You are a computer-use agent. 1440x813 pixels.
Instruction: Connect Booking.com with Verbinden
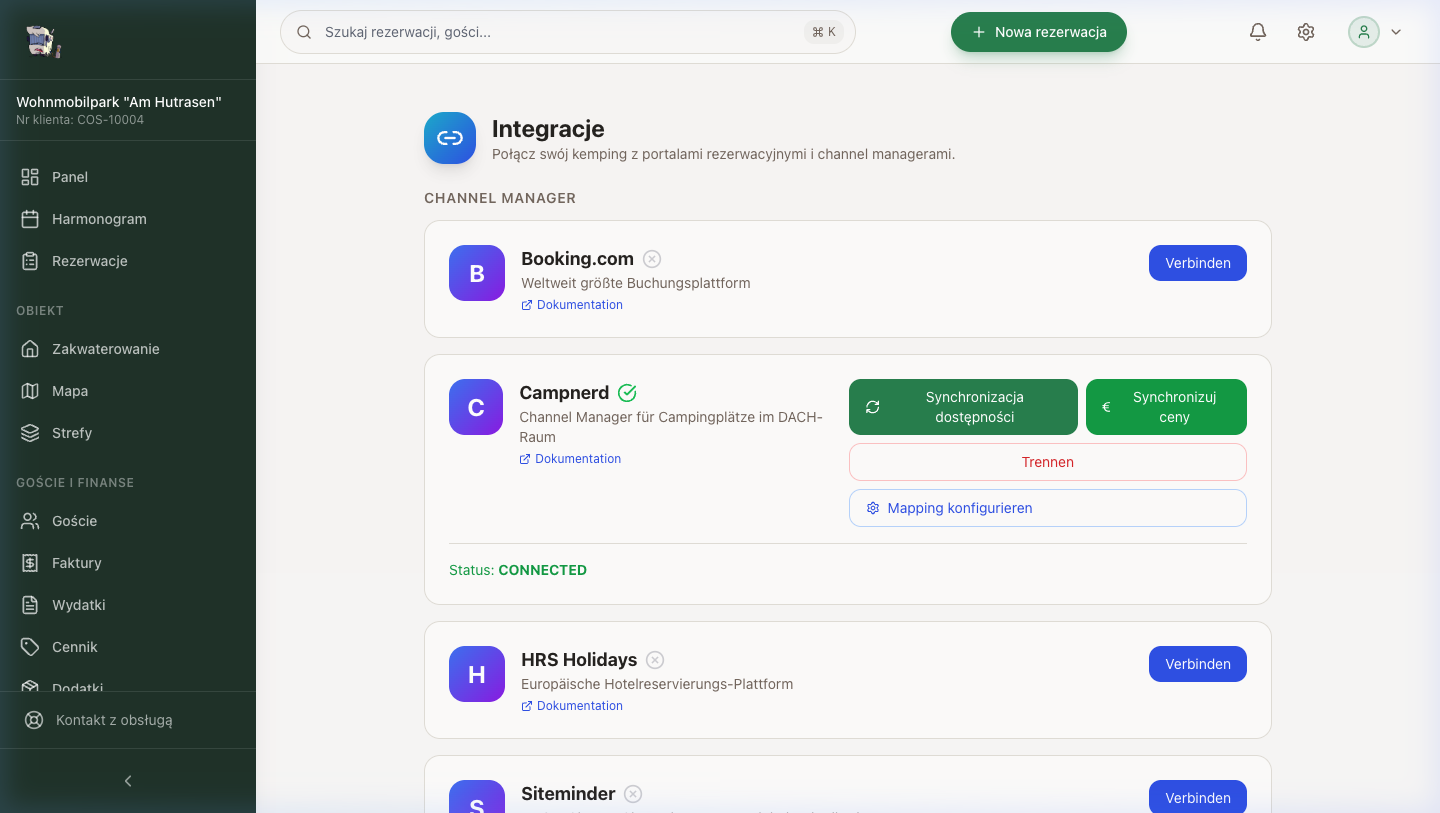pos(1198,263)
